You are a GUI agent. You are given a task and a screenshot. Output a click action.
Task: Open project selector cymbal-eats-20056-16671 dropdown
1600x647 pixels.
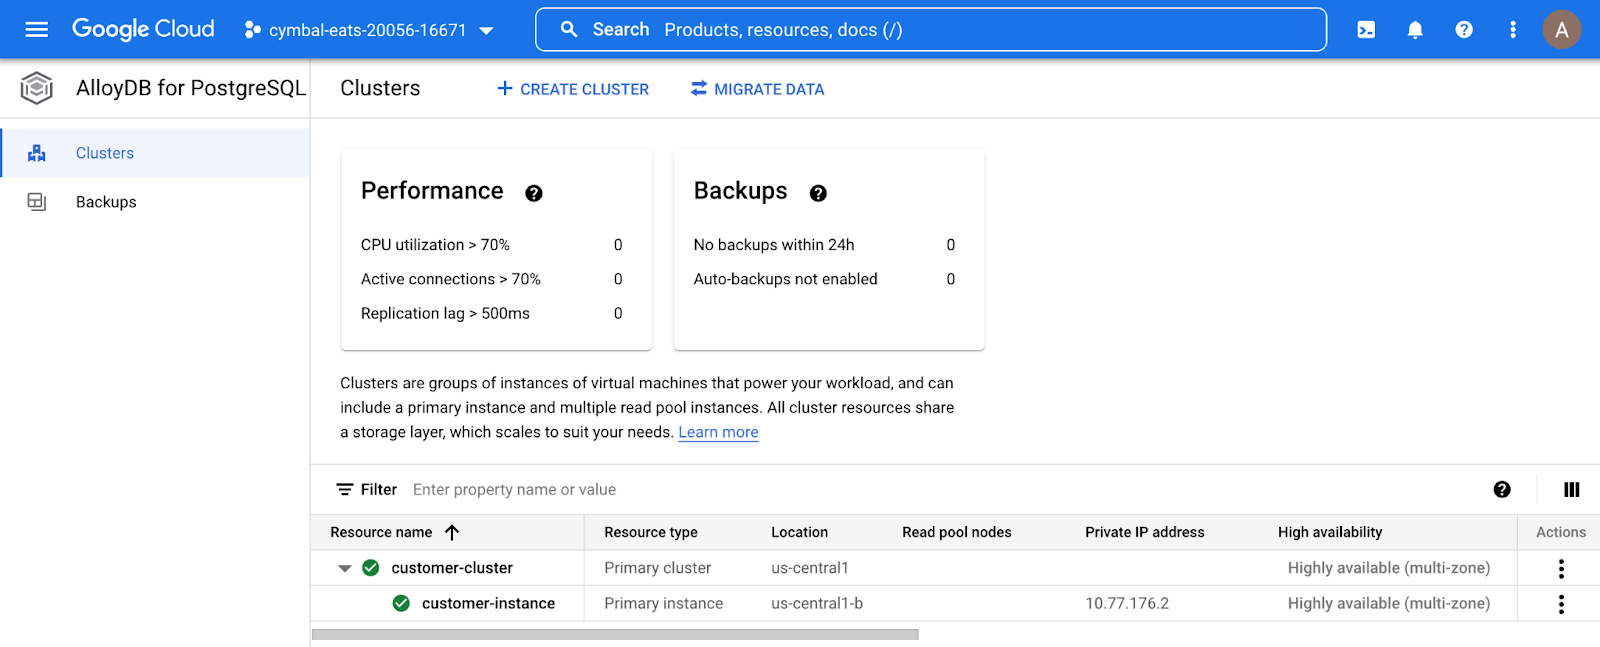click(369, 30)
